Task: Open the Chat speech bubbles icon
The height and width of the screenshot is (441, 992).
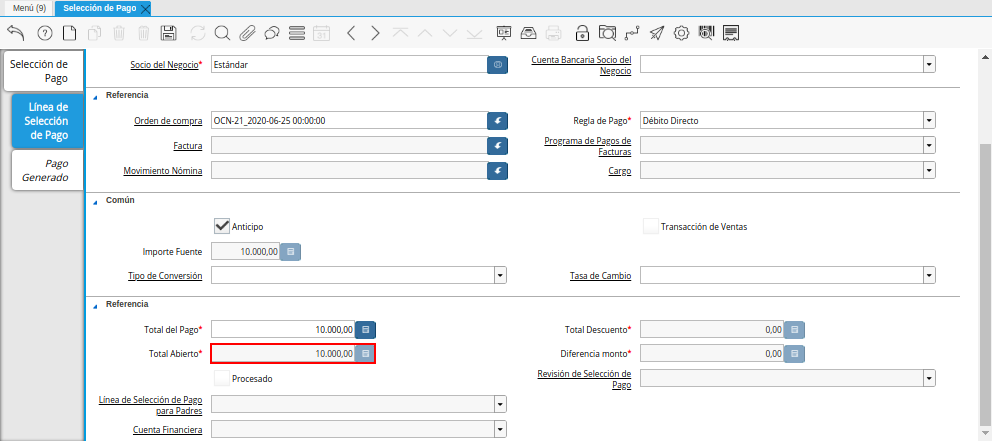Action: pyautogui.click(x=272, y=33)
